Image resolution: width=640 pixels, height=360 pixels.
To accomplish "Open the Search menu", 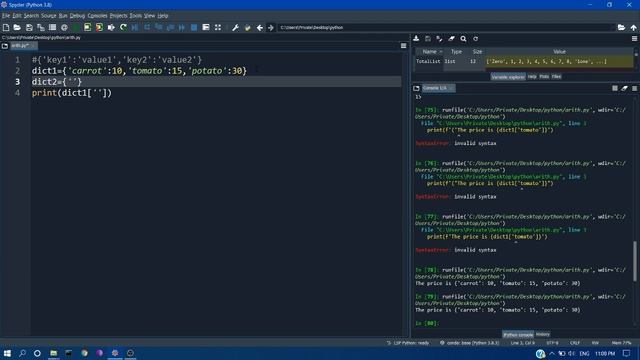I will pos(31,16).
